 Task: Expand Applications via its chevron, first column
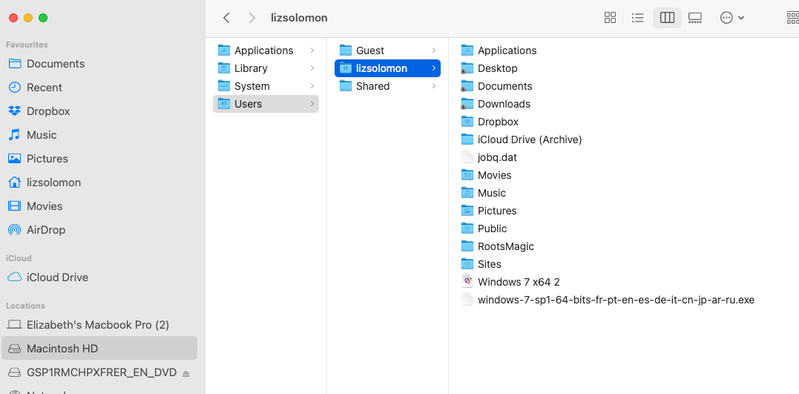(312, 50)
